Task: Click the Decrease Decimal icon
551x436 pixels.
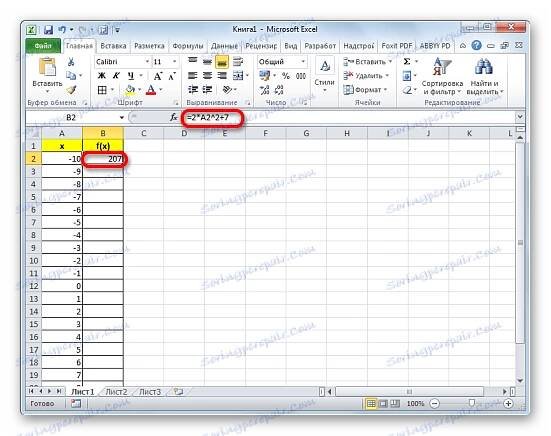Action: [279, 90]
